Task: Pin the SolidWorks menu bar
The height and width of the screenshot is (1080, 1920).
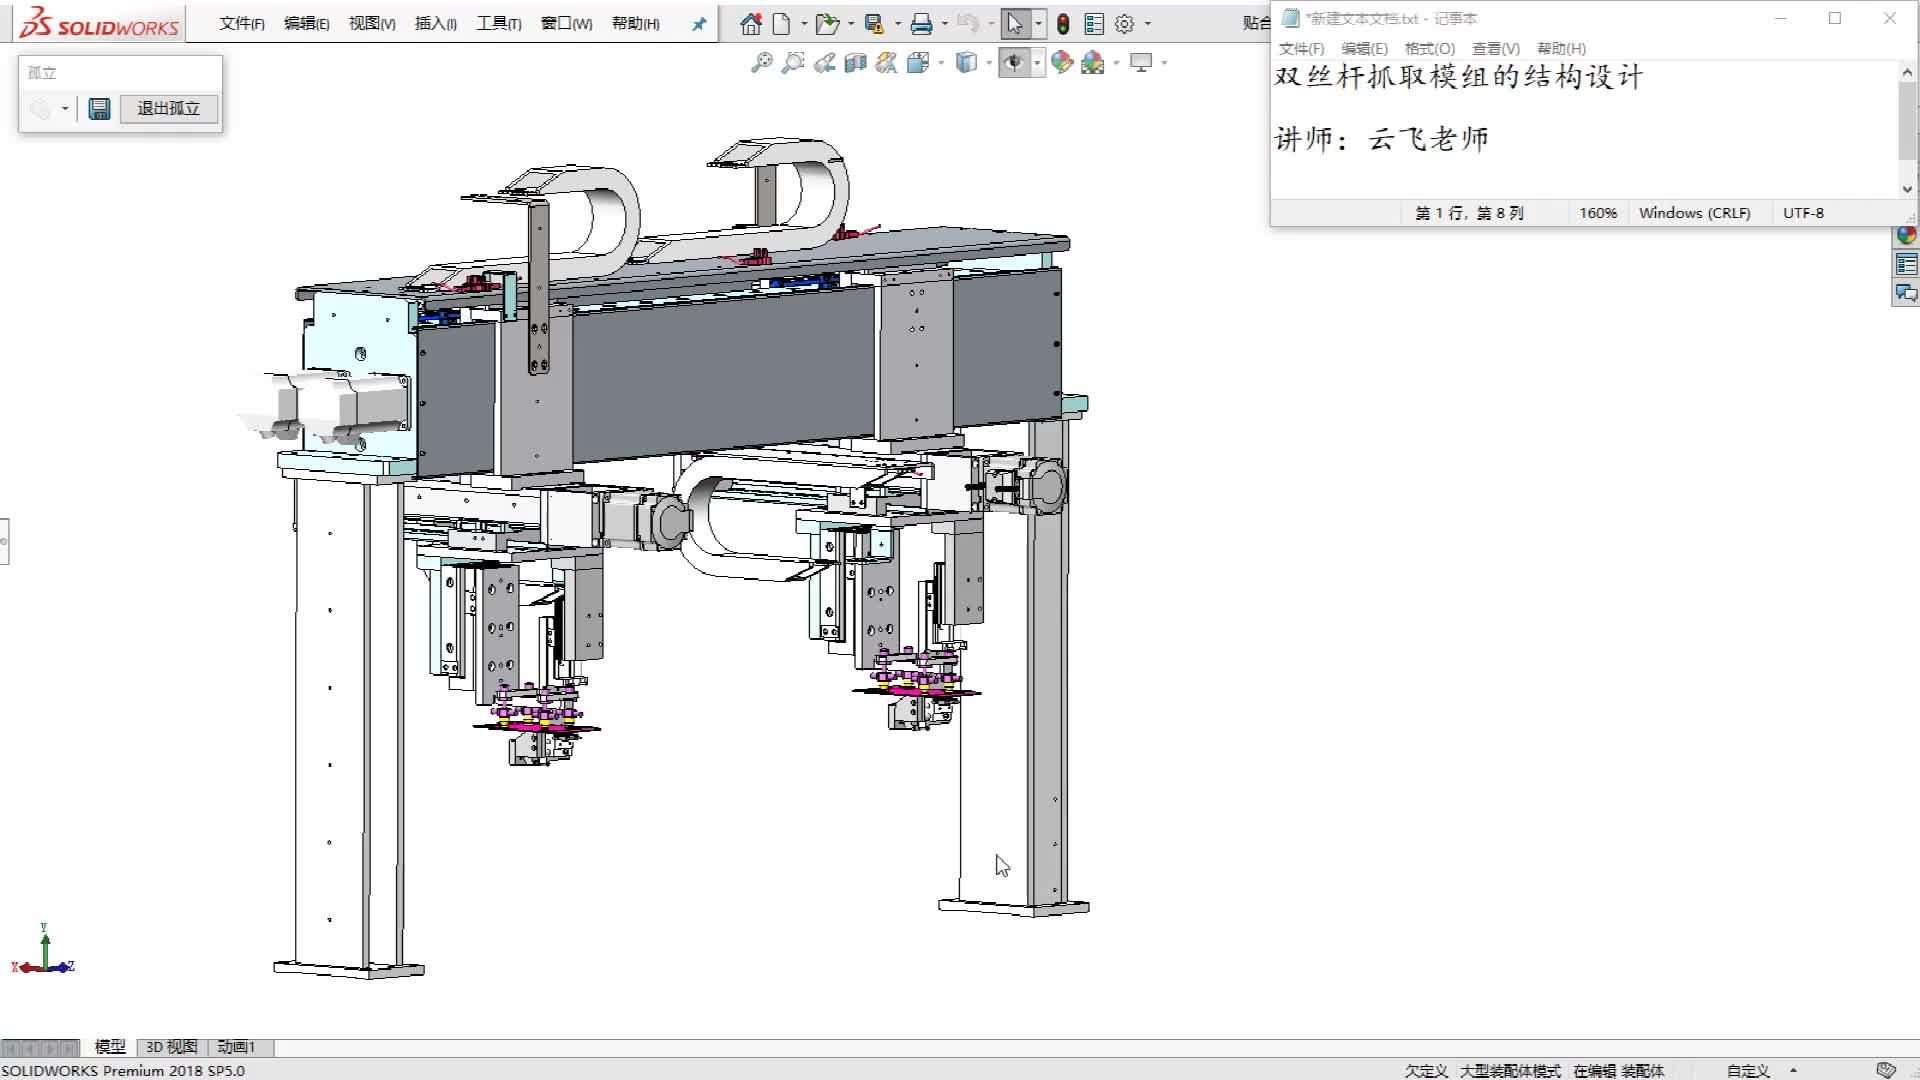Action: [699, 24]
